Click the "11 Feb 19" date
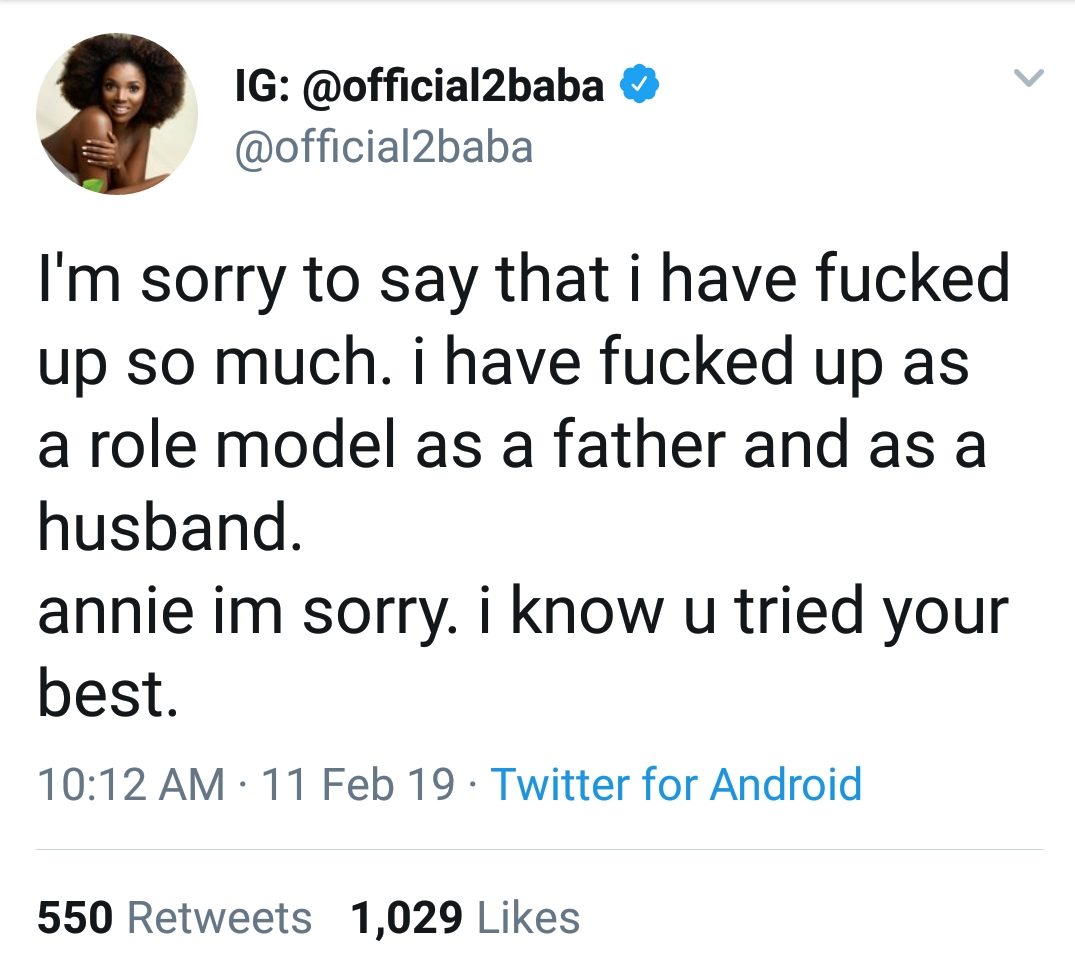Viewport: 1075px width, 976px height. click(358, 784)
